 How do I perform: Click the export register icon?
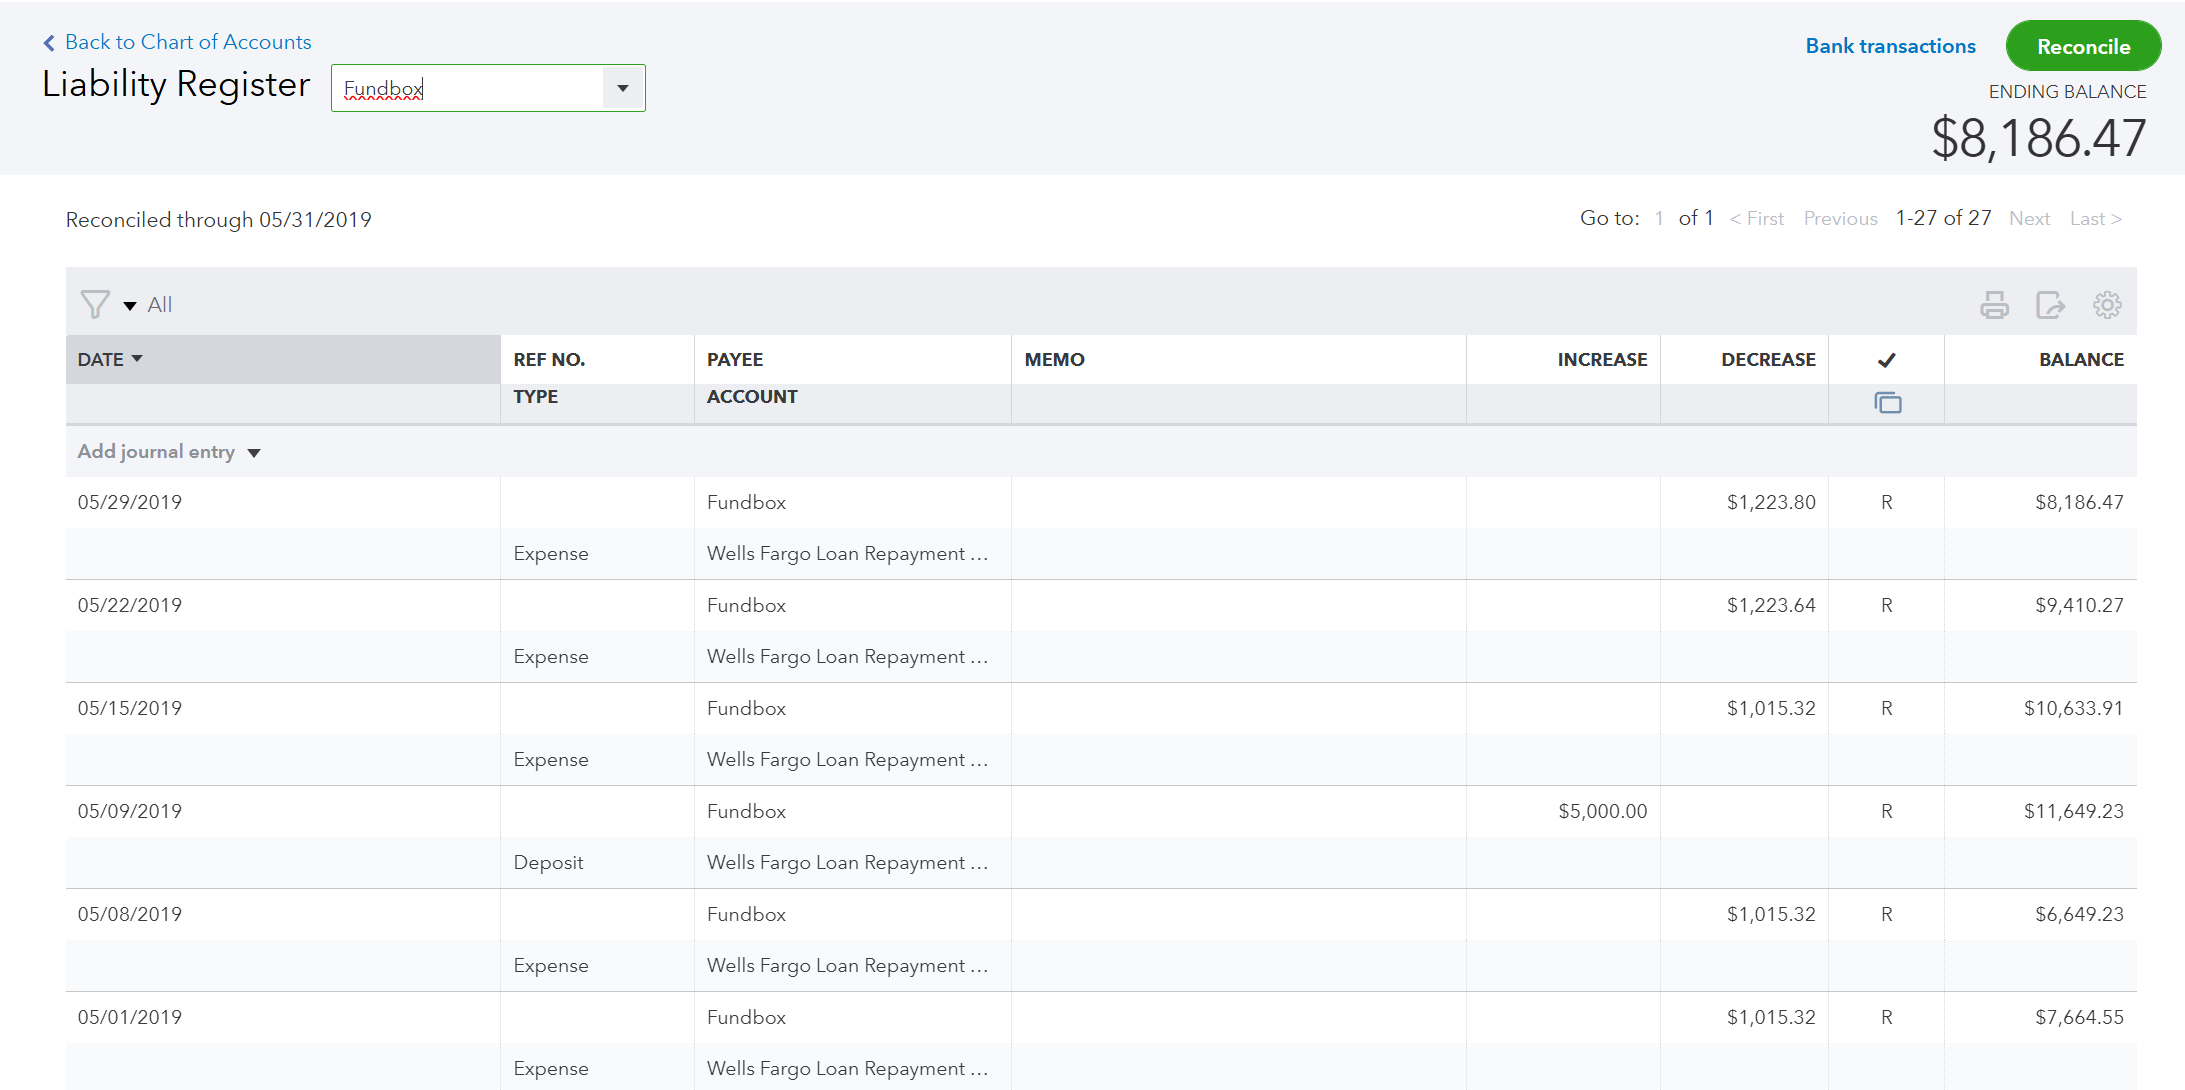coord(2050,305)
